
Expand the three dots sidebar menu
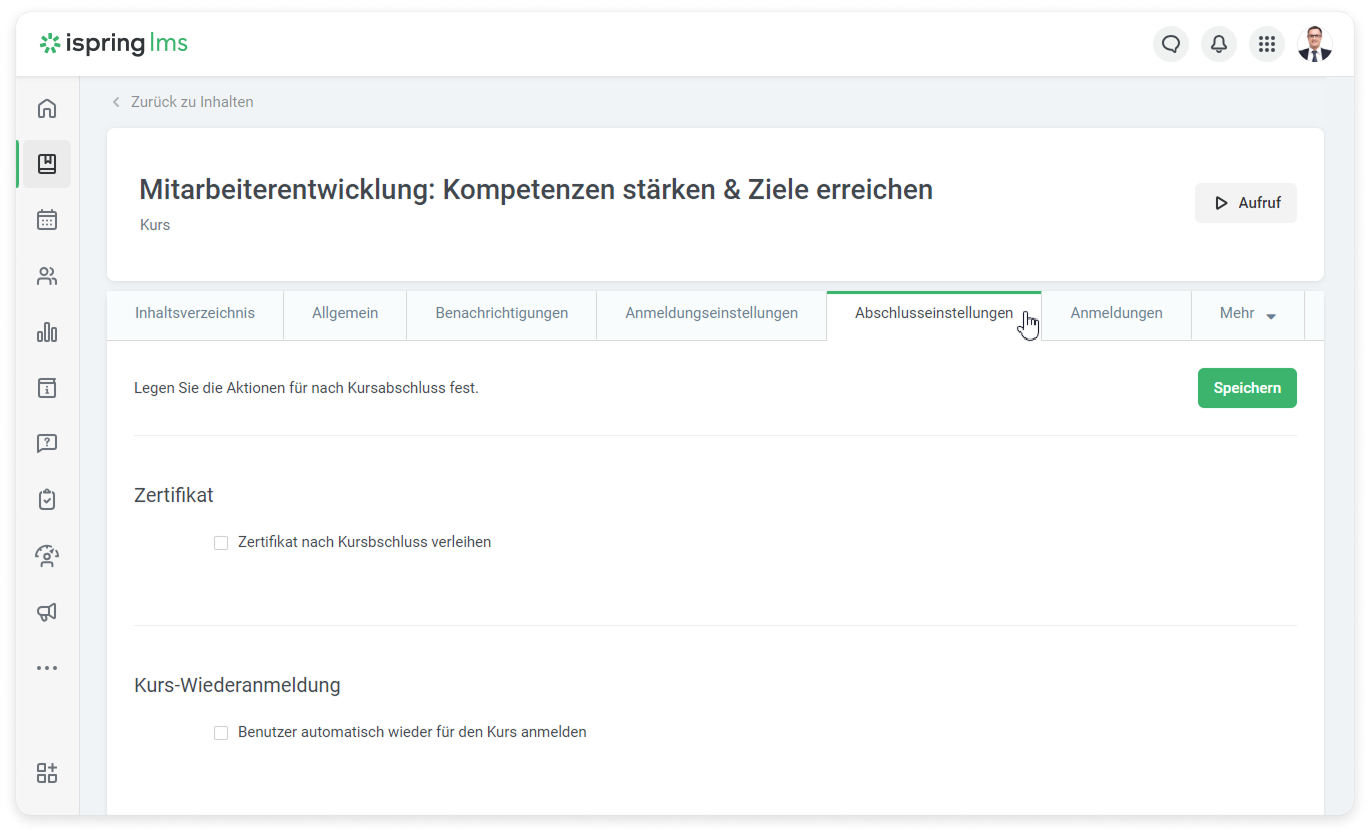point(47,668)
